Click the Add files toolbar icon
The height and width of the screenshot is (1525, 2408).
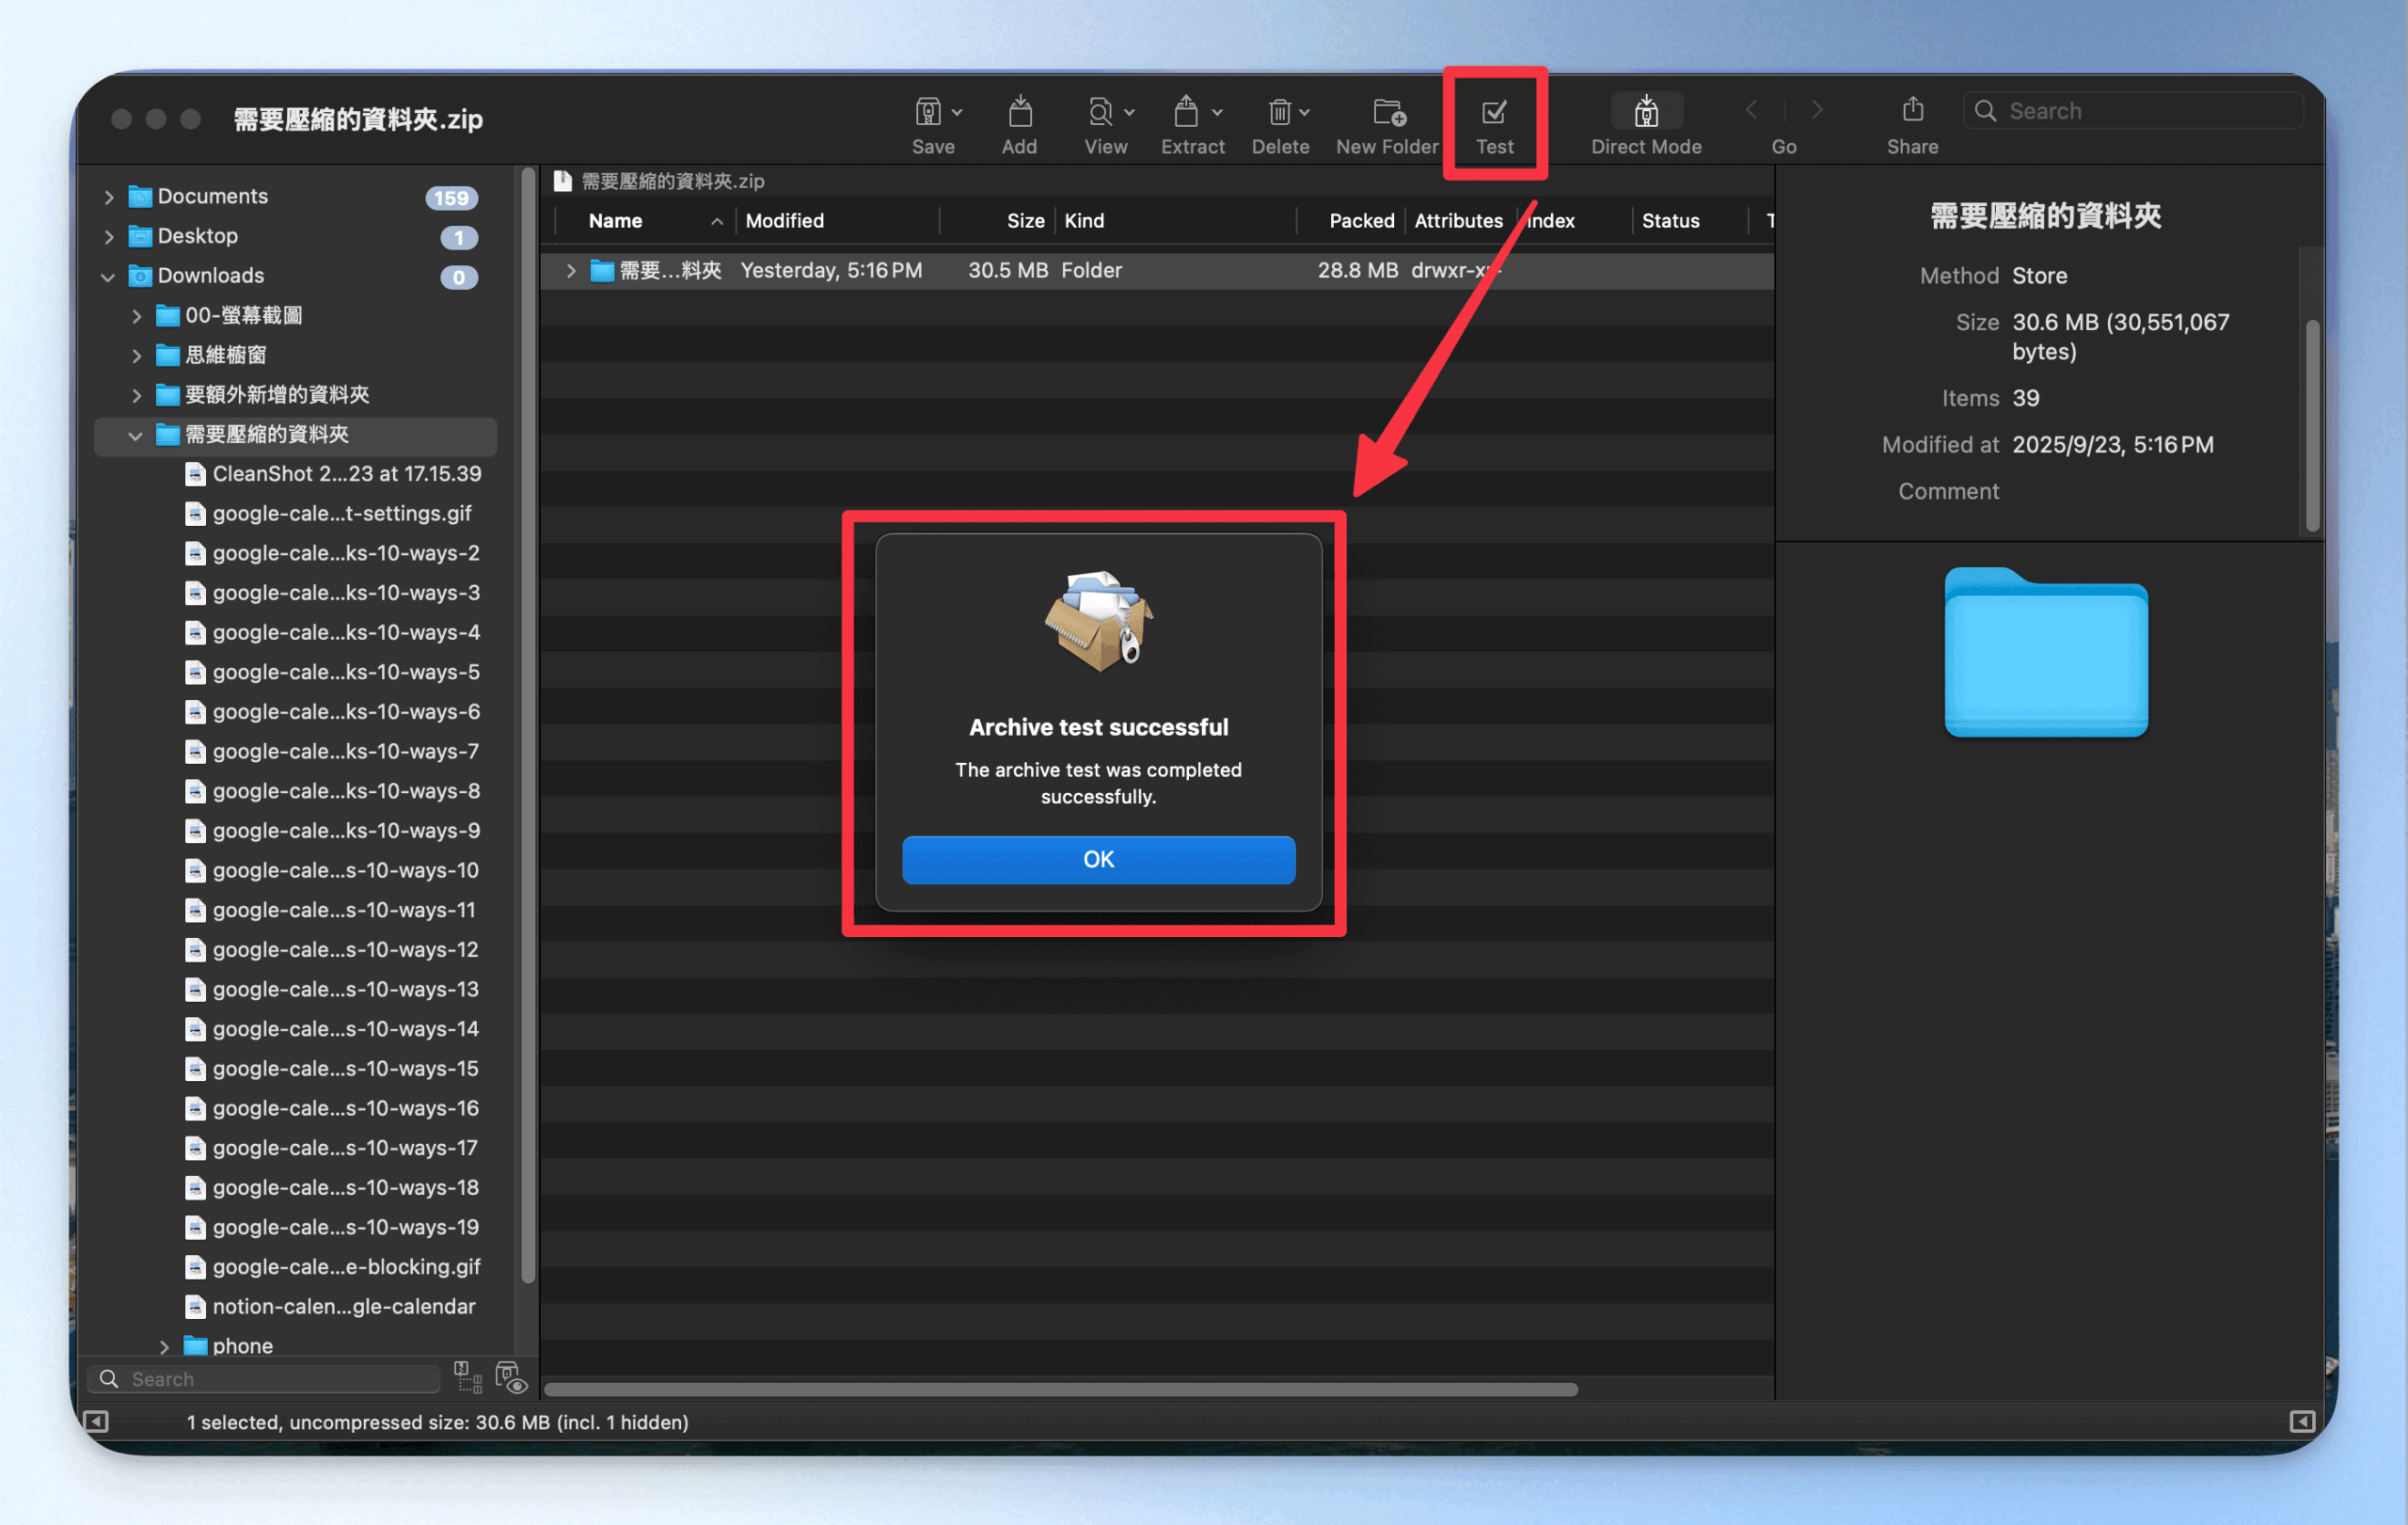(1019, 112)
